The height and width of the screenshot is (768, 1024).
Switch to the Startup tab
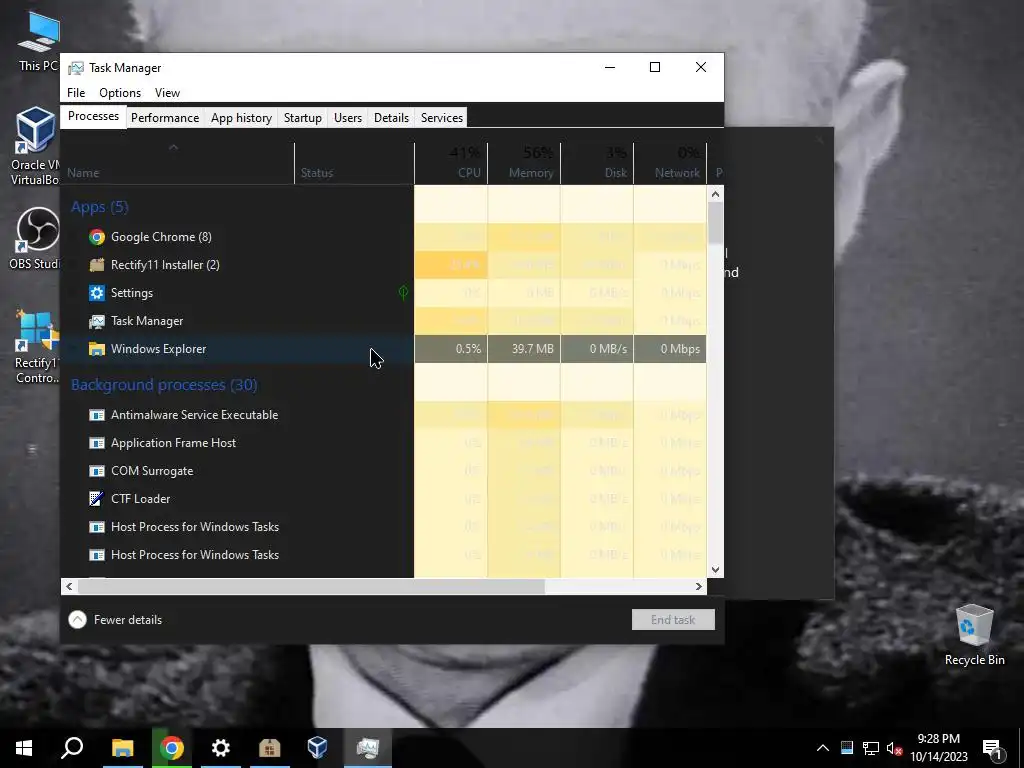click(302, 118)
